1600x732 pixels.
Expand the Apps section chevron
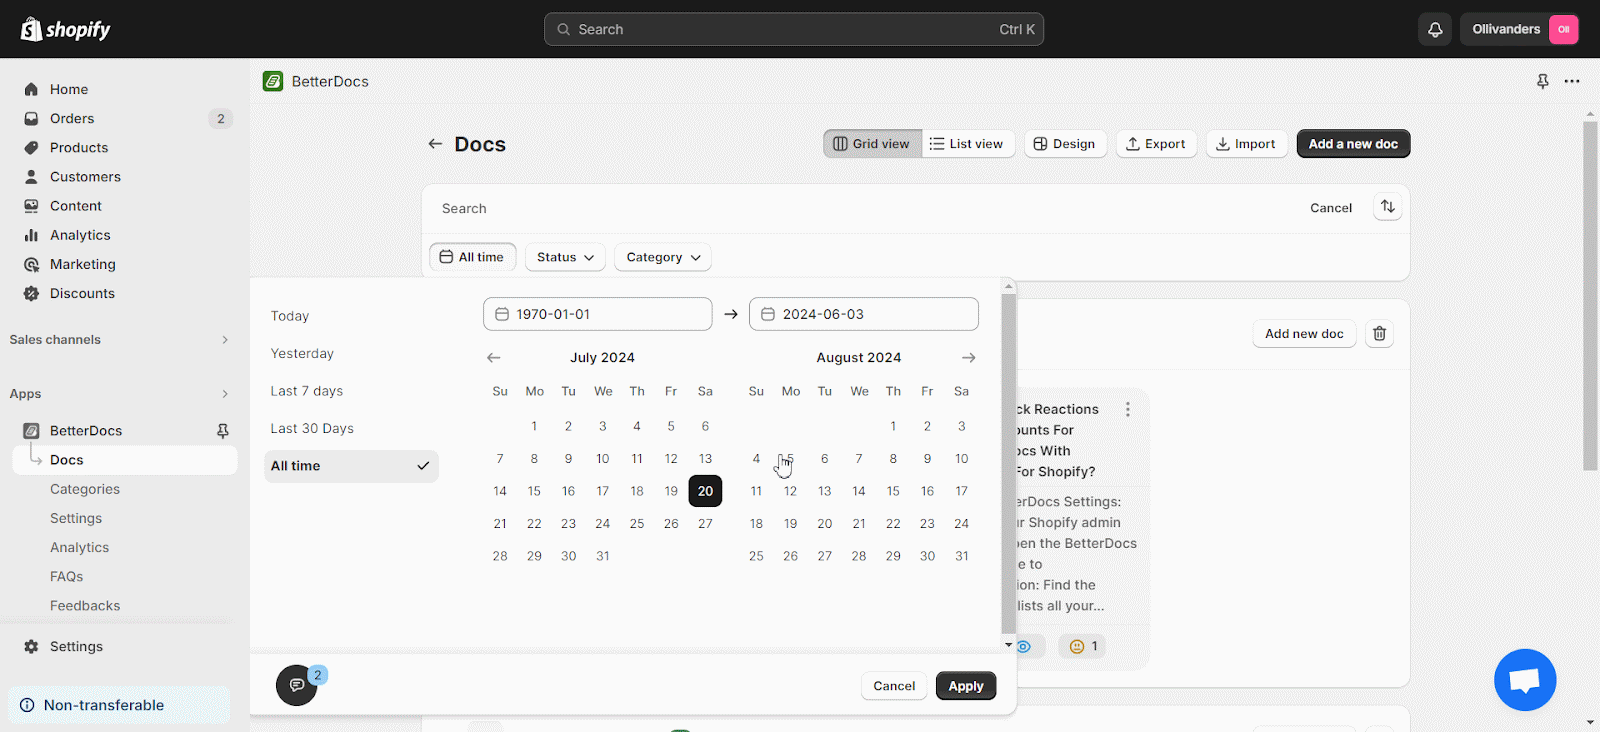[x=225, y=394]
